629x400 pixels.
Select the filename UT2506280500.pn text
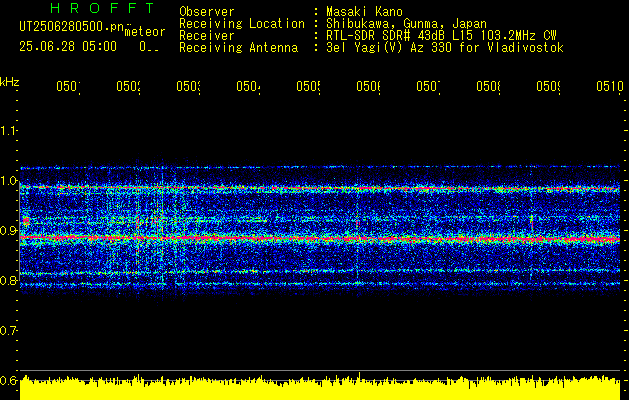72,27
